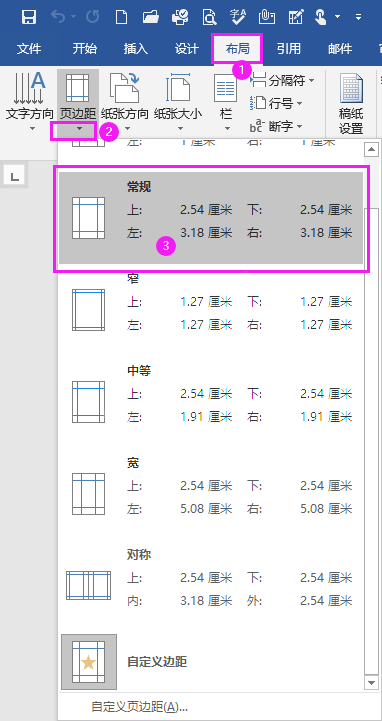Open the 行号 line numbers menu
Viewport: 382px width, 721px height.
coord(277,103)
